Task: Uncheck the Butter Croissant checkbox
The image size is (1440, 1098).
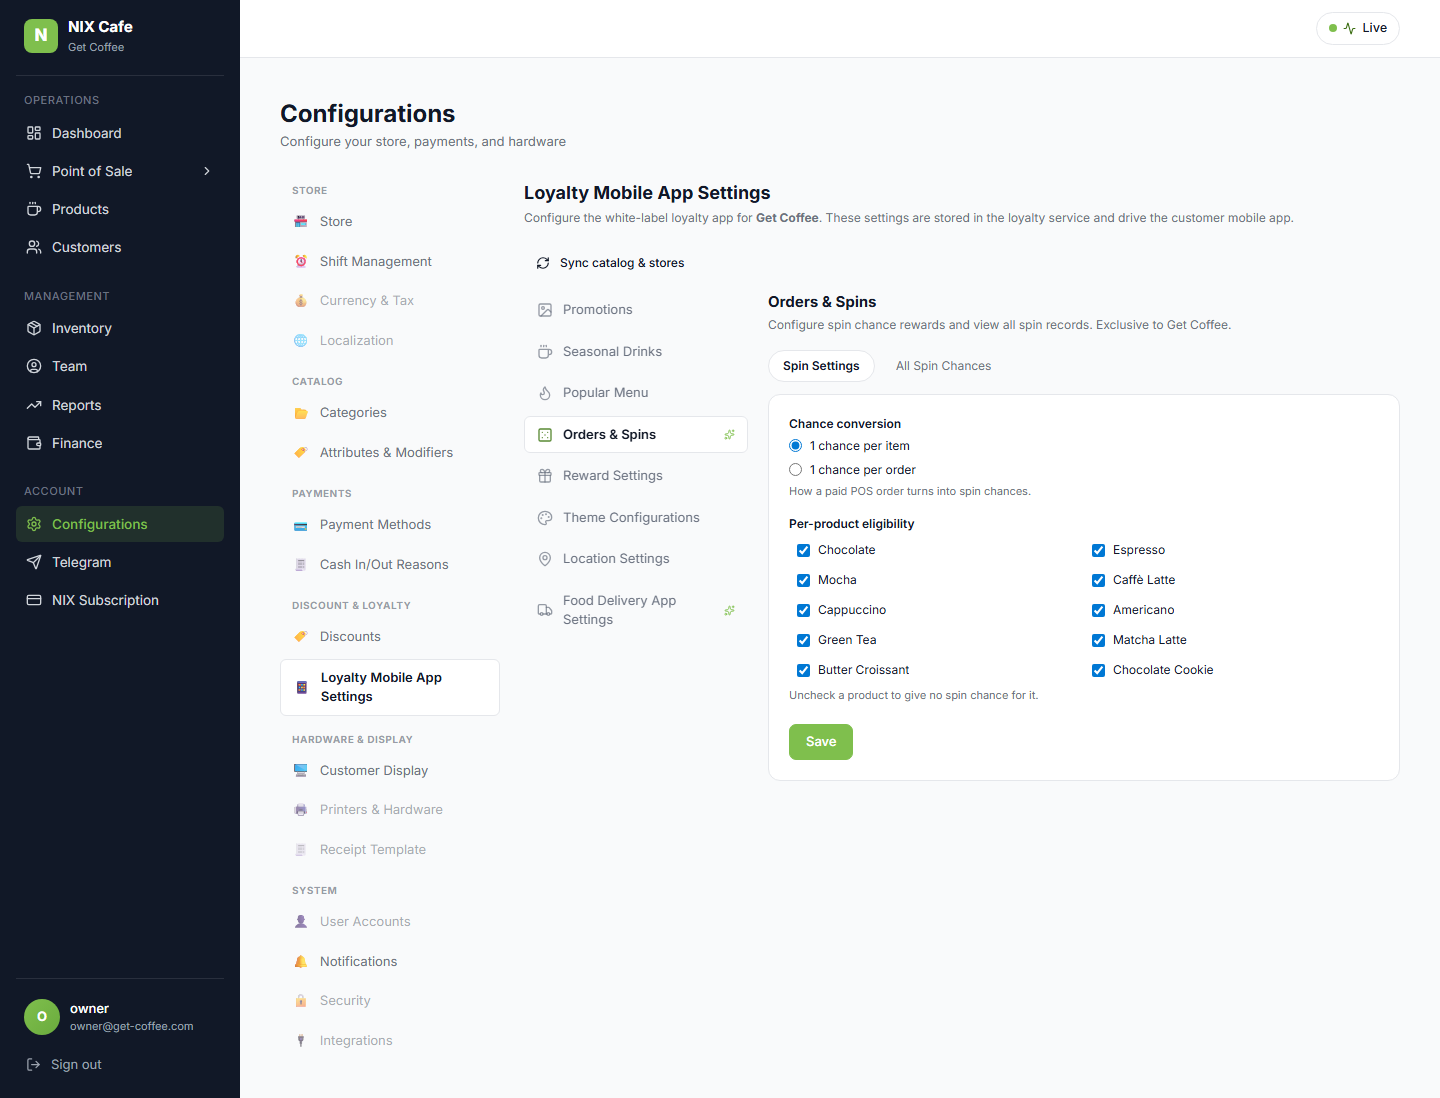Action: pyautogui.click(x=803, y=670)
